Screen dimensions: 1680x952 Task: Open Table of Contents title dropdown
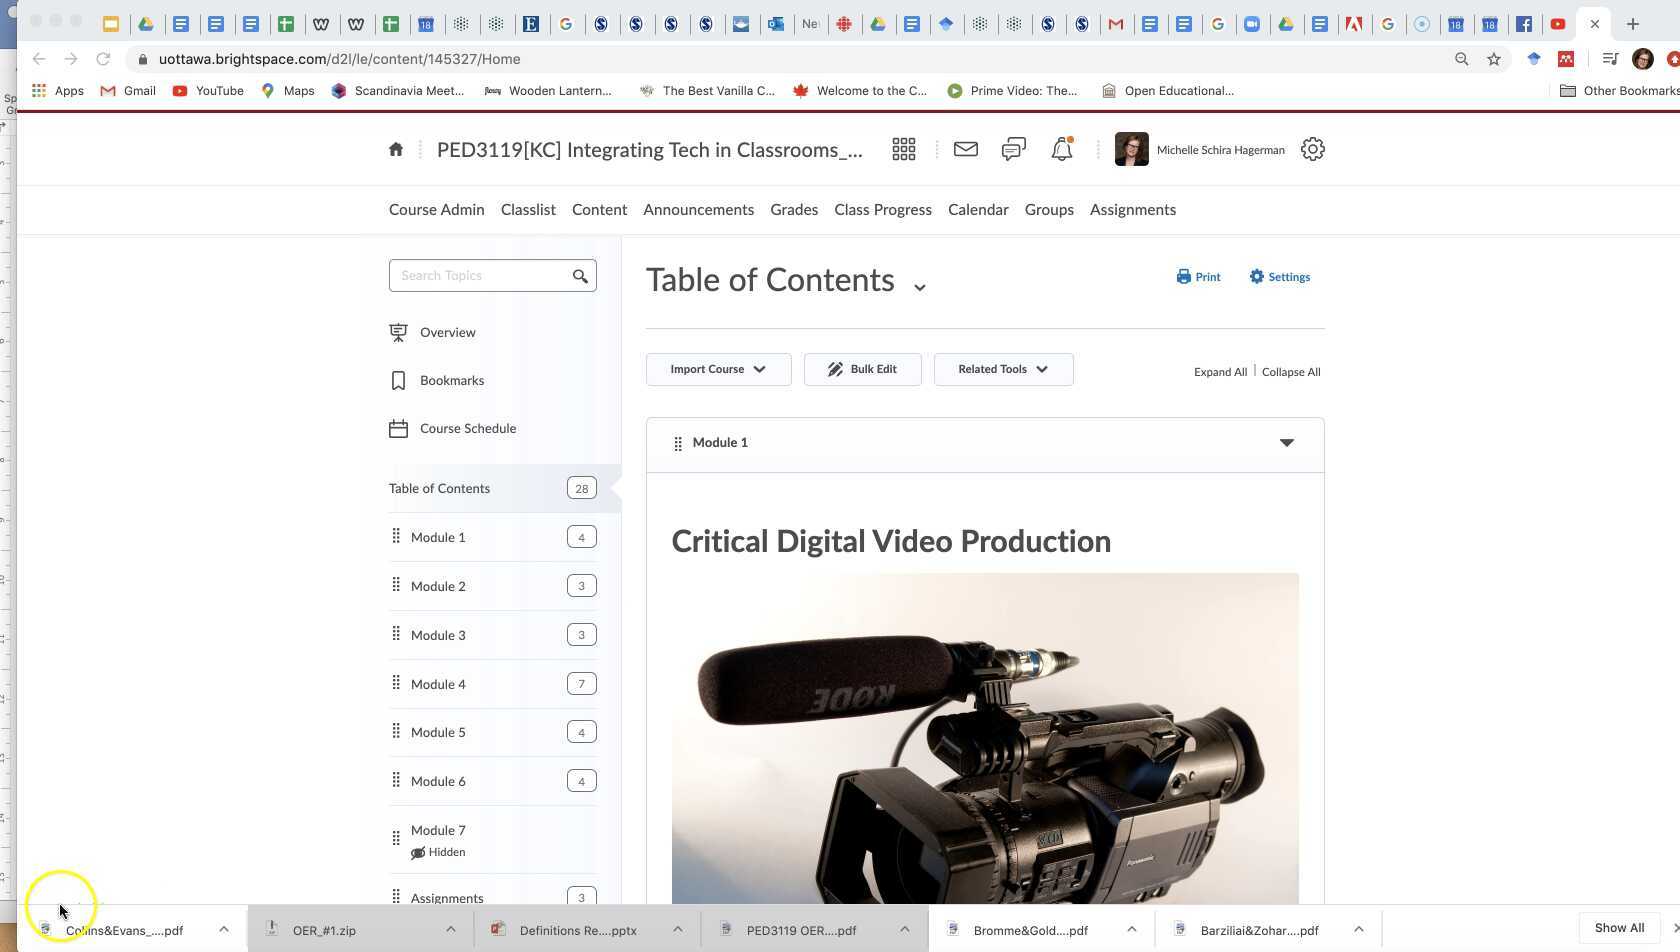pyautogui.click(x=919, y=287)
